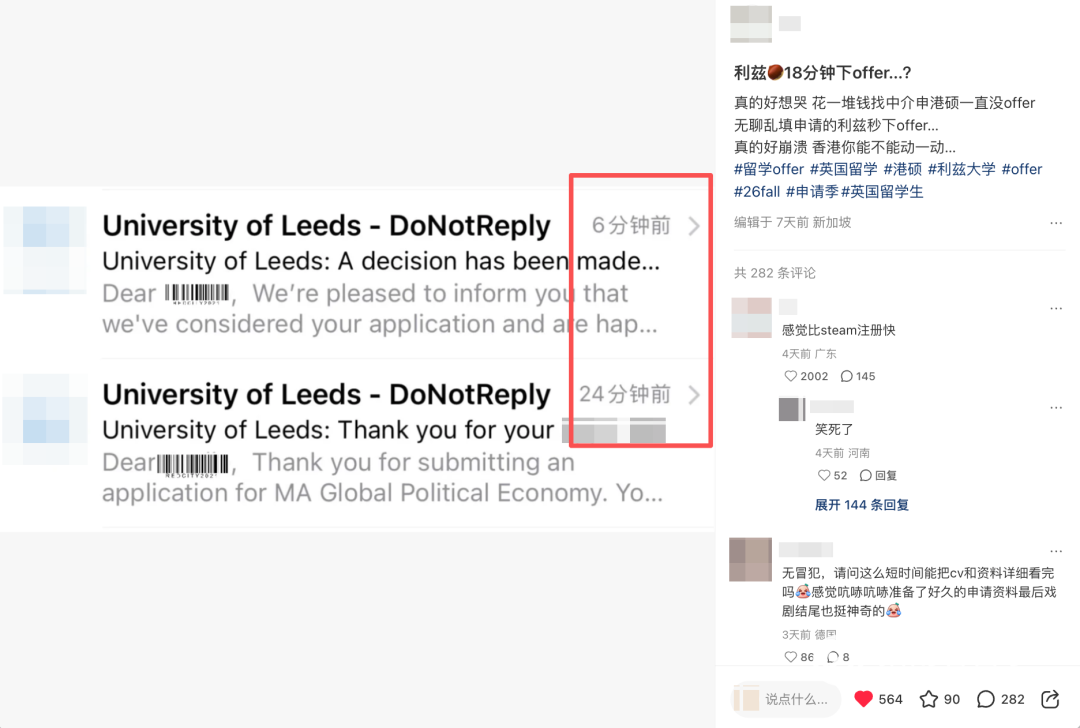This screenshot has width=1080, height=728.
Task: Share the post using the share arrow icon
Action: tap(1050, 699)
